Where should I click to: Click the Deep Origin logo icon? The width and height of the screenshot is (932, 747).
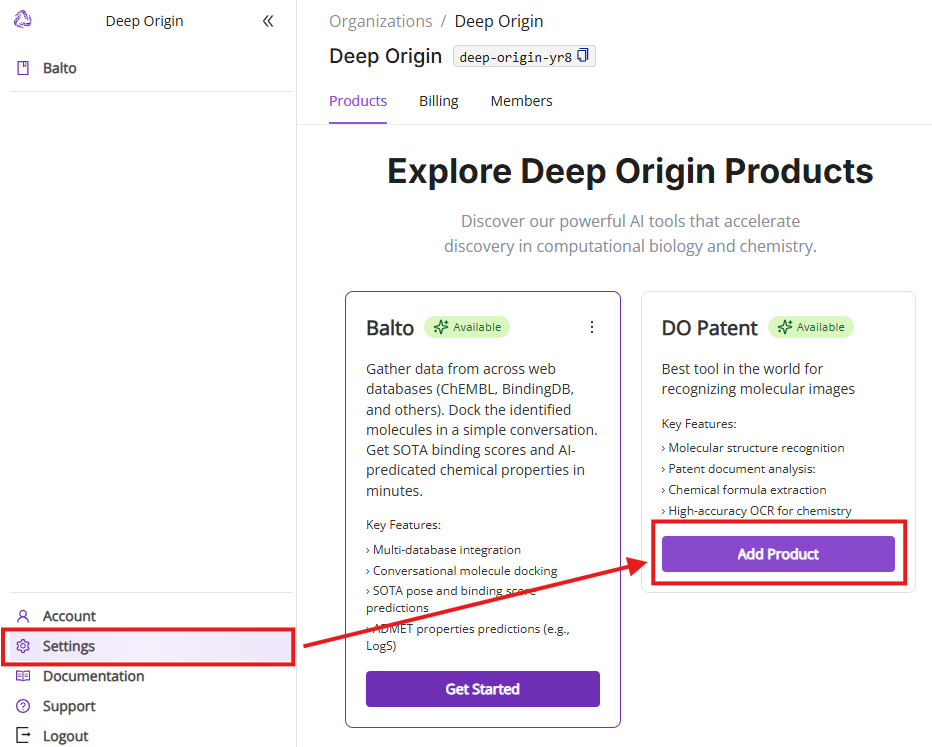[x=23, y=20]
